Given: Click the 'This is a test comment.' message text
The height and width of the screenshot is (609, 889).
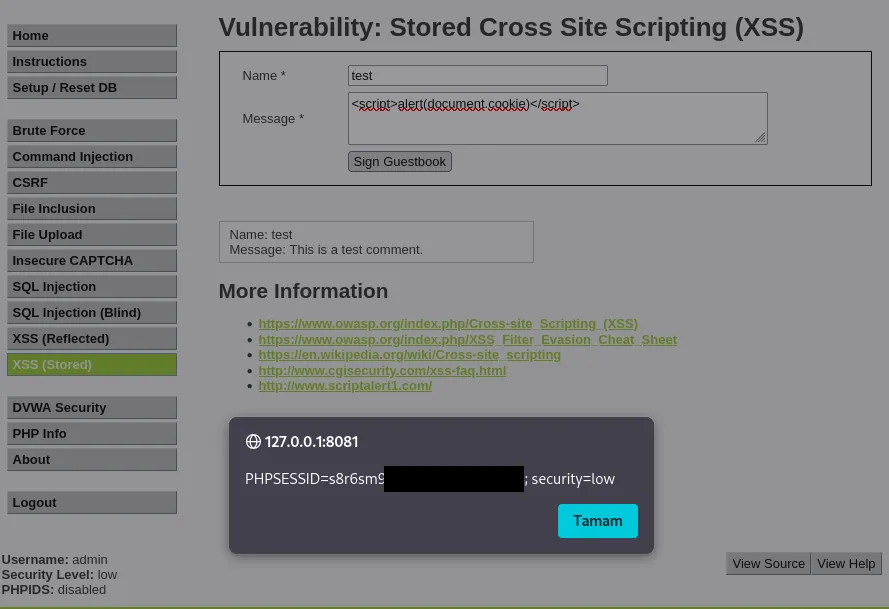Looking at the screenshot, I should point(356,250).
